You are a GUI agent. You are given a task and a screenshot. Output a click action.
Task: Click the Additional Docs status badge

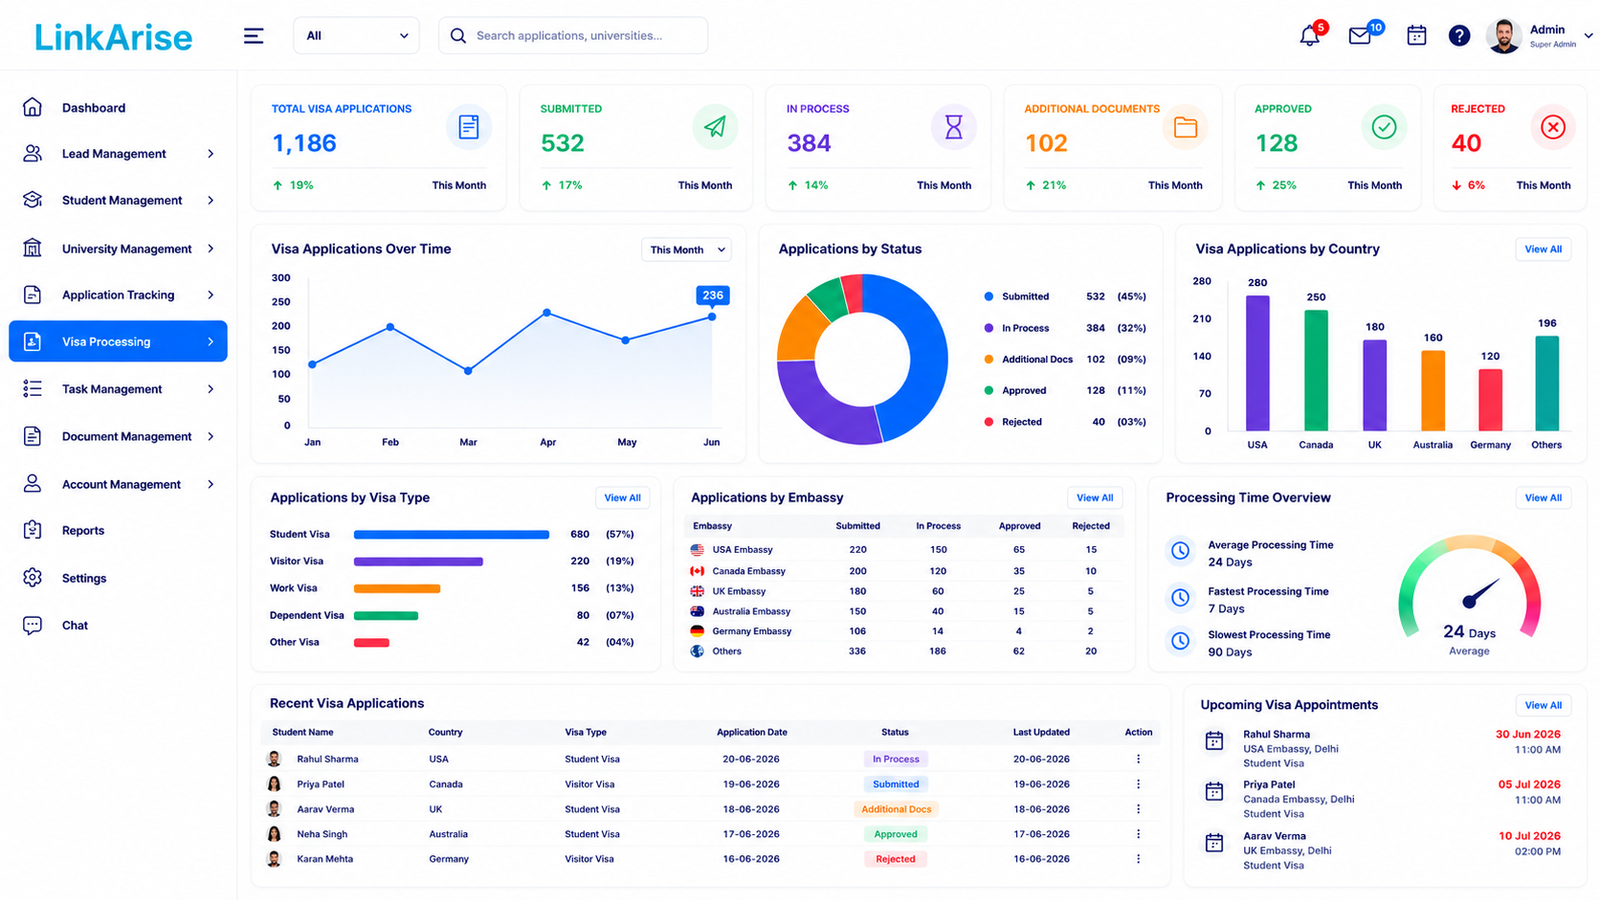(896, 809)
